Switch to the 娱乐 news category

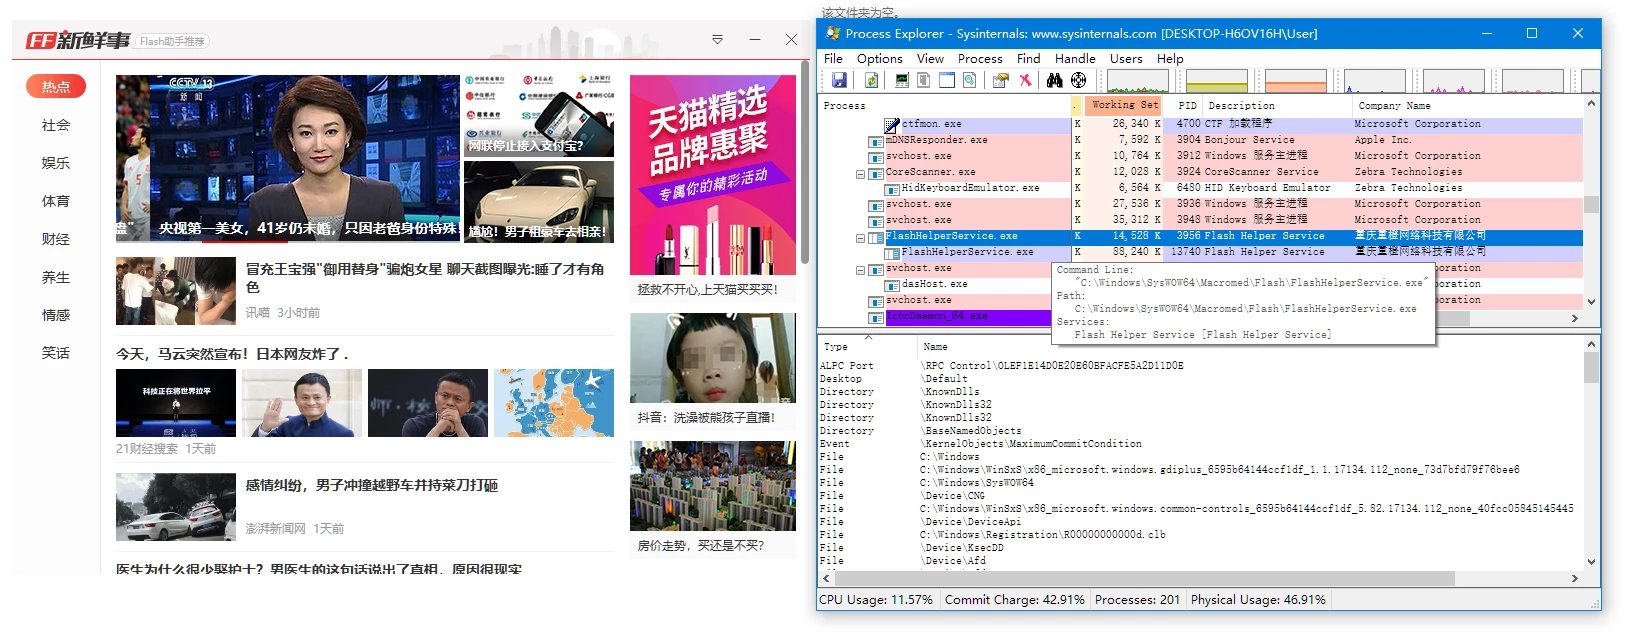coord(56,163)
